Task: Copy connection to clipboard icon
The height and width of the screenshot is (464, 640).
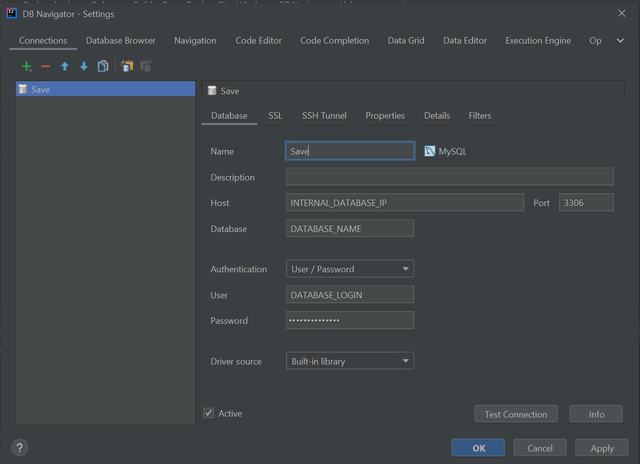Action: [x=127, y=66]
